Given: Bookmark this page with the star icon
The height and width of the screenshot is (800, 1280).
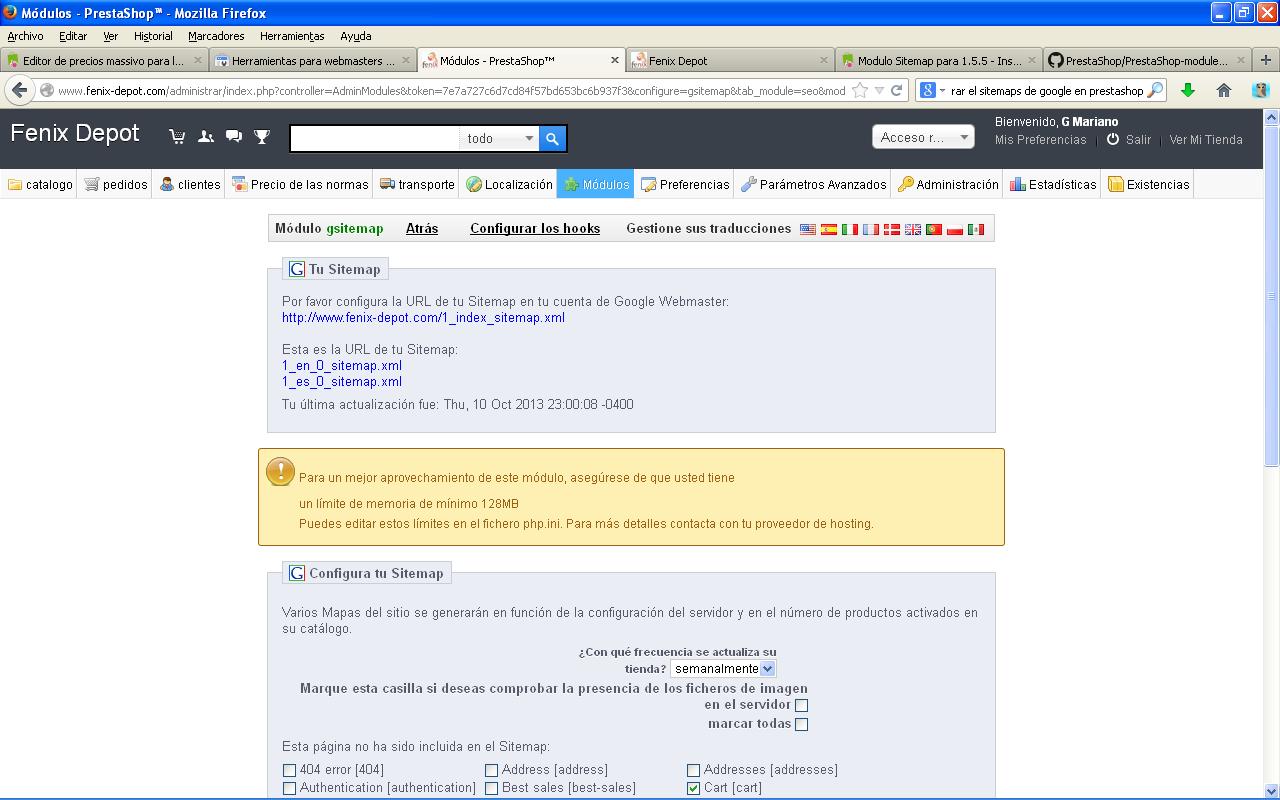Looking at the screenshot, I should (860, 90).
